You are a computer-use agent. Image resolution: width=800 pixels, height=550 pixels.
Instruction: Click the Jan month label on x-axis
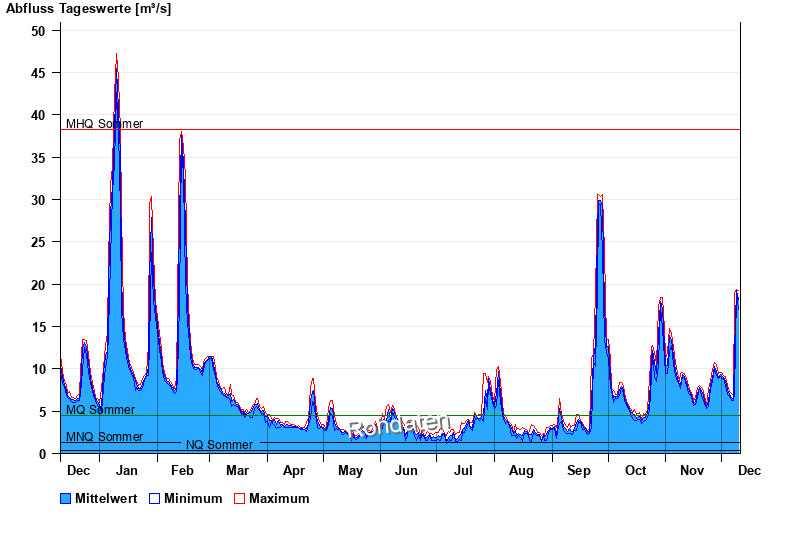(x=128, y=470)
